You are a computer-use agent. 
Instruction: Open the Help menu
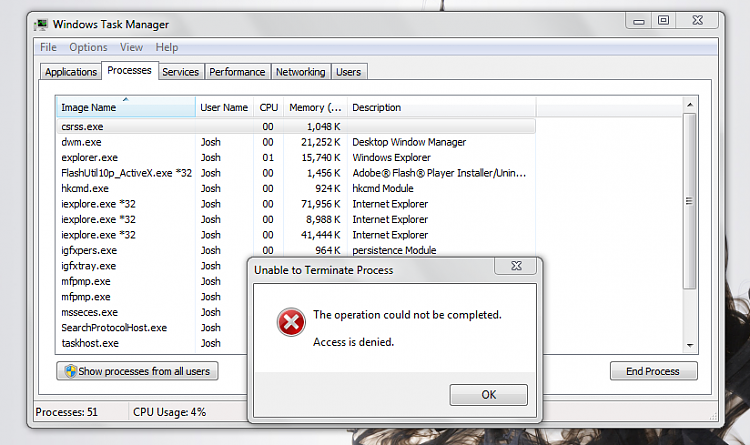pos(166,47)
